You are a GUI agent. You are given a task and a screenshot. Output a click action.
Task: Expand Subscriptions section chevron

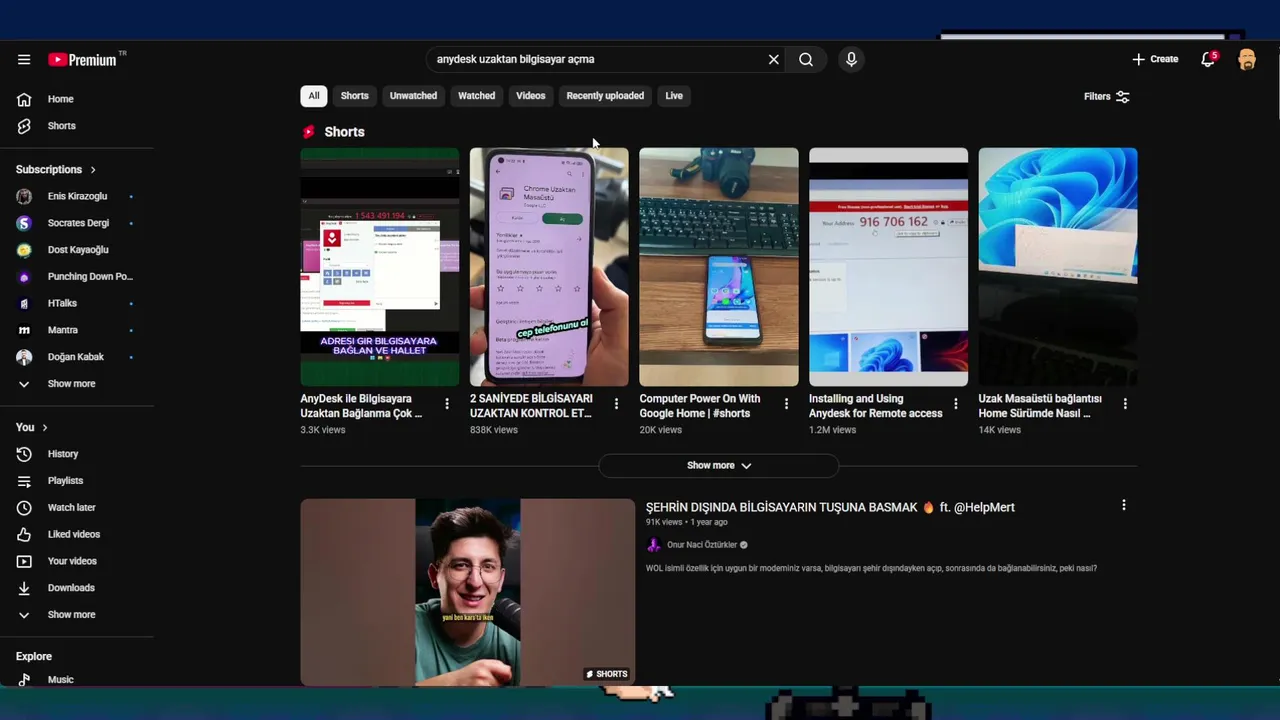click(93, 170)
